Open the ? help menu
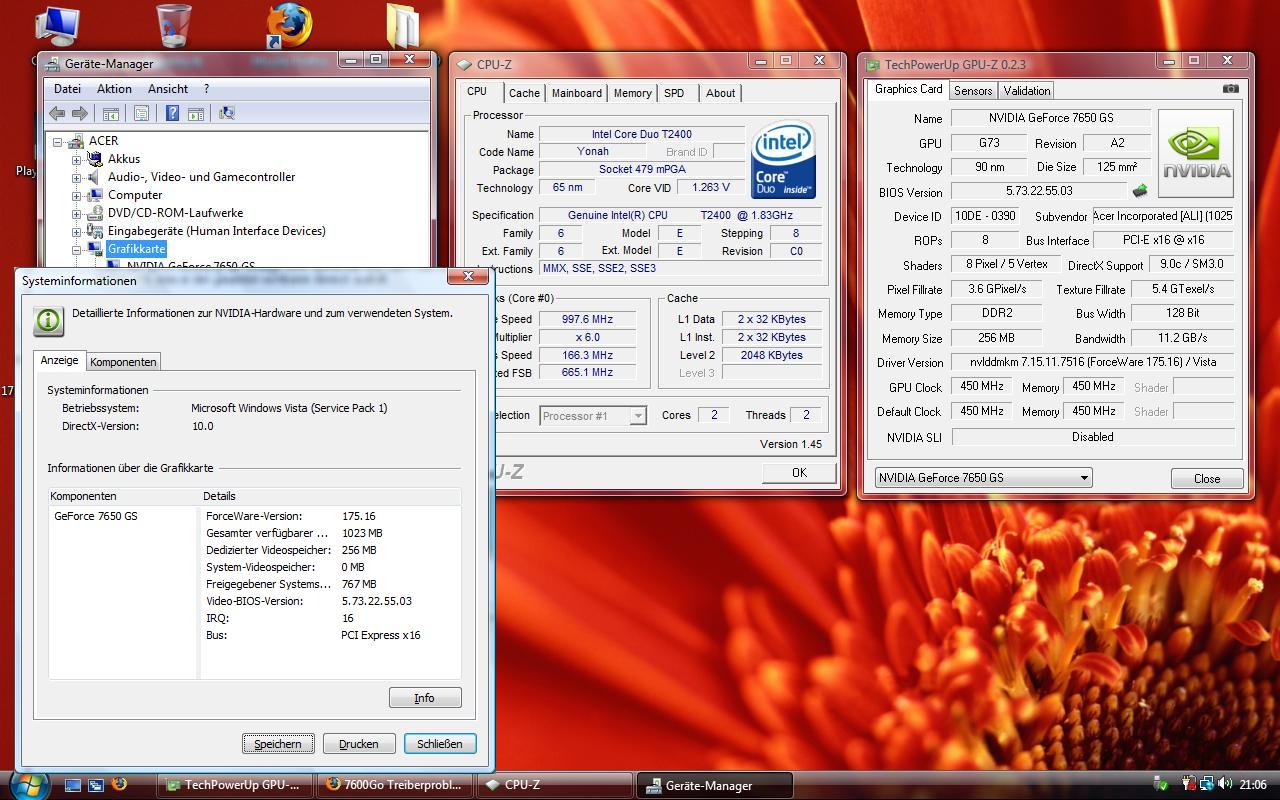 coord(206,89)
